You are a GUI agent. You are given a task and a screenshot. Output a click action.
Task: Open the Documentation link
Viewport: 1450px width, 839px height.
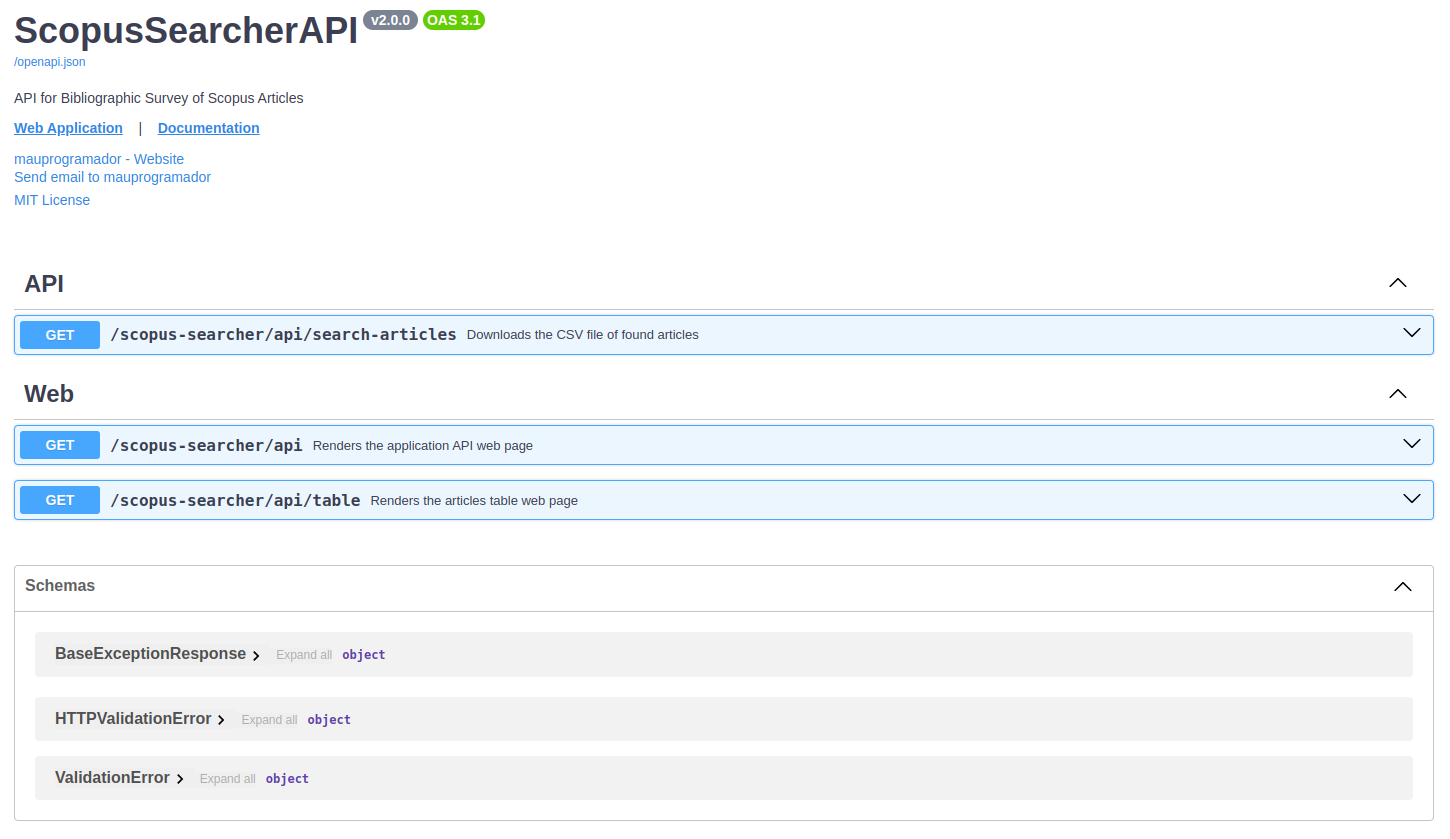(x=208, y=128)
